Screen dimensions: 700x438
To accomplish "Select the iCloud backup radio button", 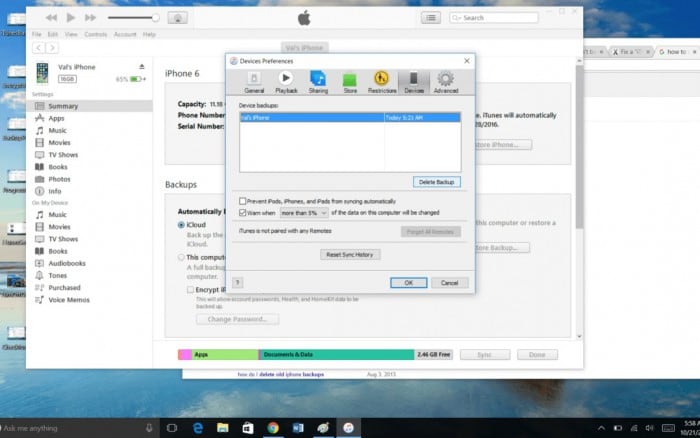I will tap(181, 225).
